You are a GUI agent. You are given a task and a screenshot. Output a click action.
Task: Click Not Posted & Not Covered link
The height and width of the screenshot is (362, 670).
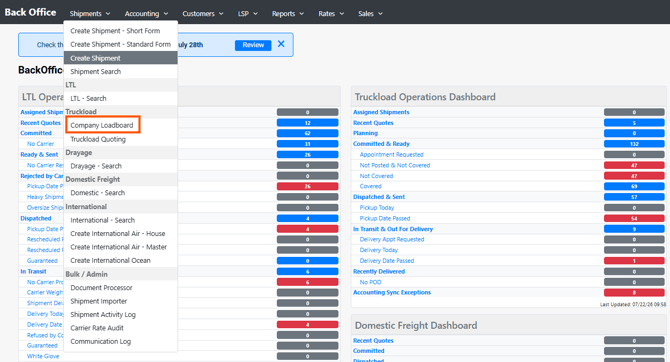[395, 165]
